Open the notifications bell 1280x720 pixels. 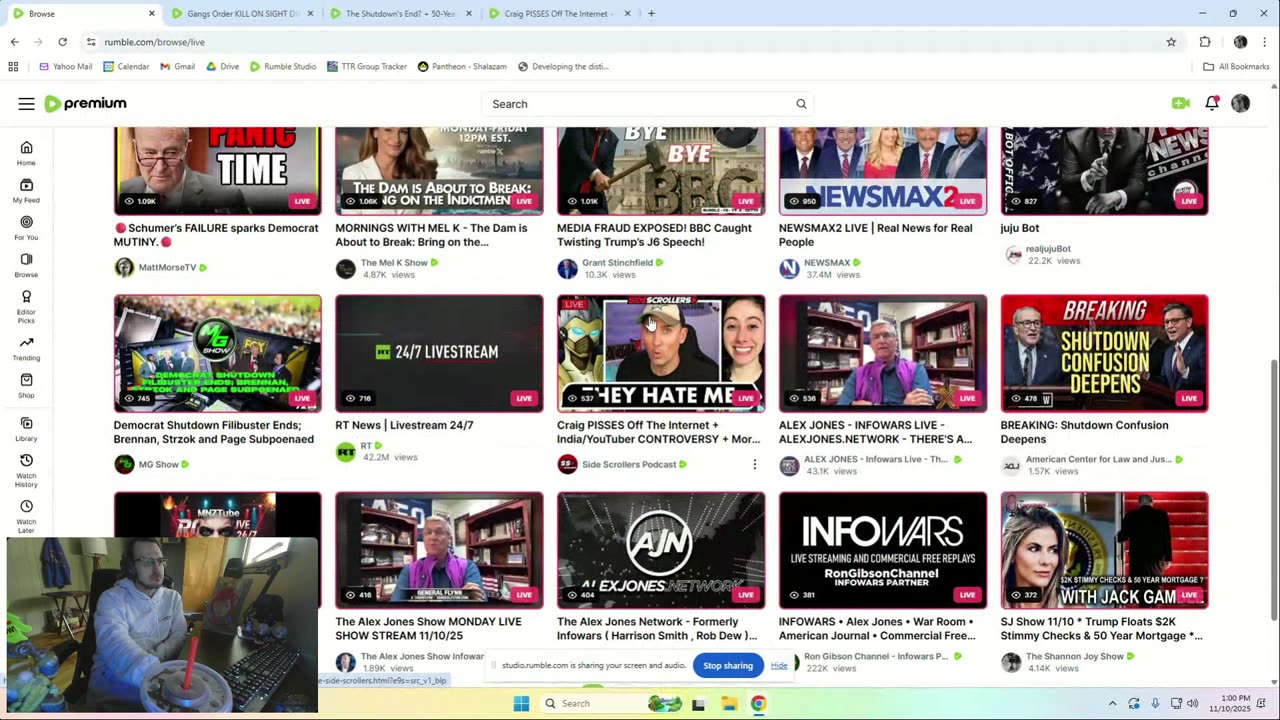click(x=1212, y=103)
